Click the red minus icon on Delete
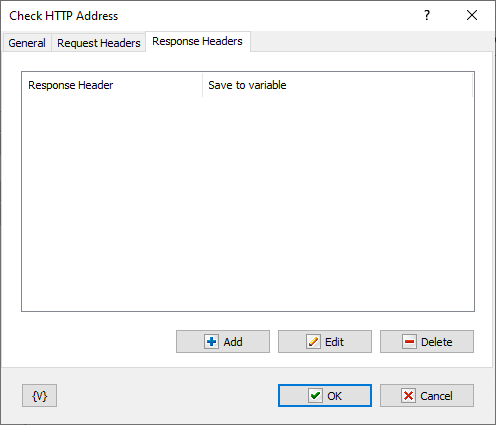The image size is (496, 425). click(409, 342)
